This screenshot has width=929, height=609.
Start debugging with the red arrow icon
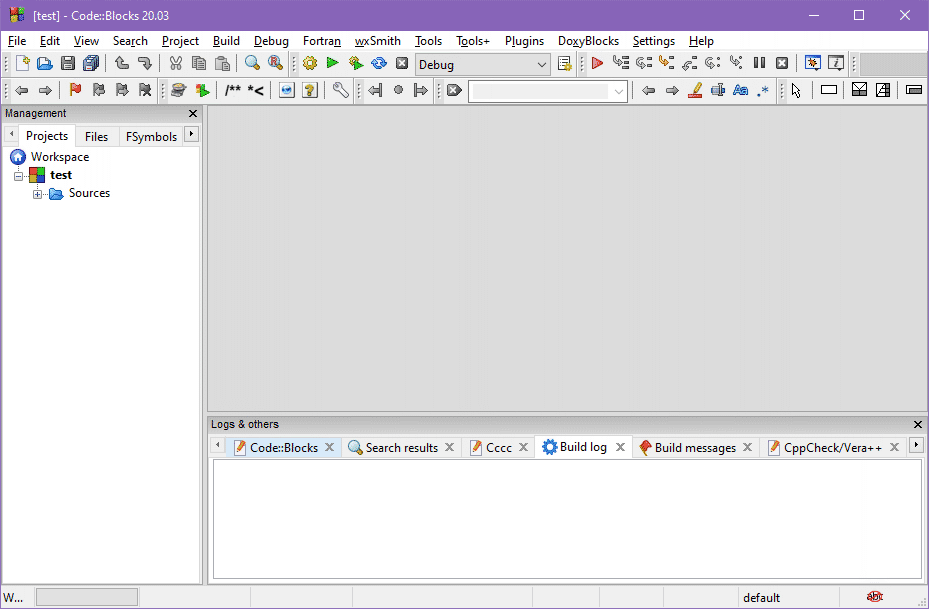pos(597,64)
